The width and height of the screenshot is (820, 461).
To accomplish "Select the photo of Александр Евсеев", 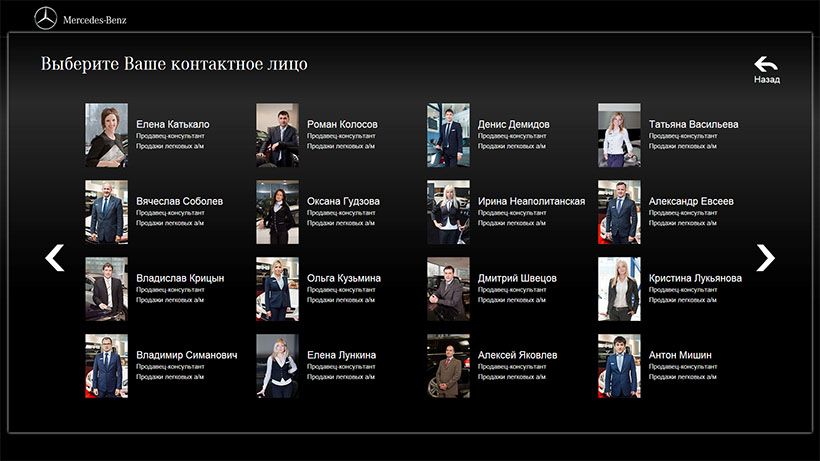I will click(619, 212).
